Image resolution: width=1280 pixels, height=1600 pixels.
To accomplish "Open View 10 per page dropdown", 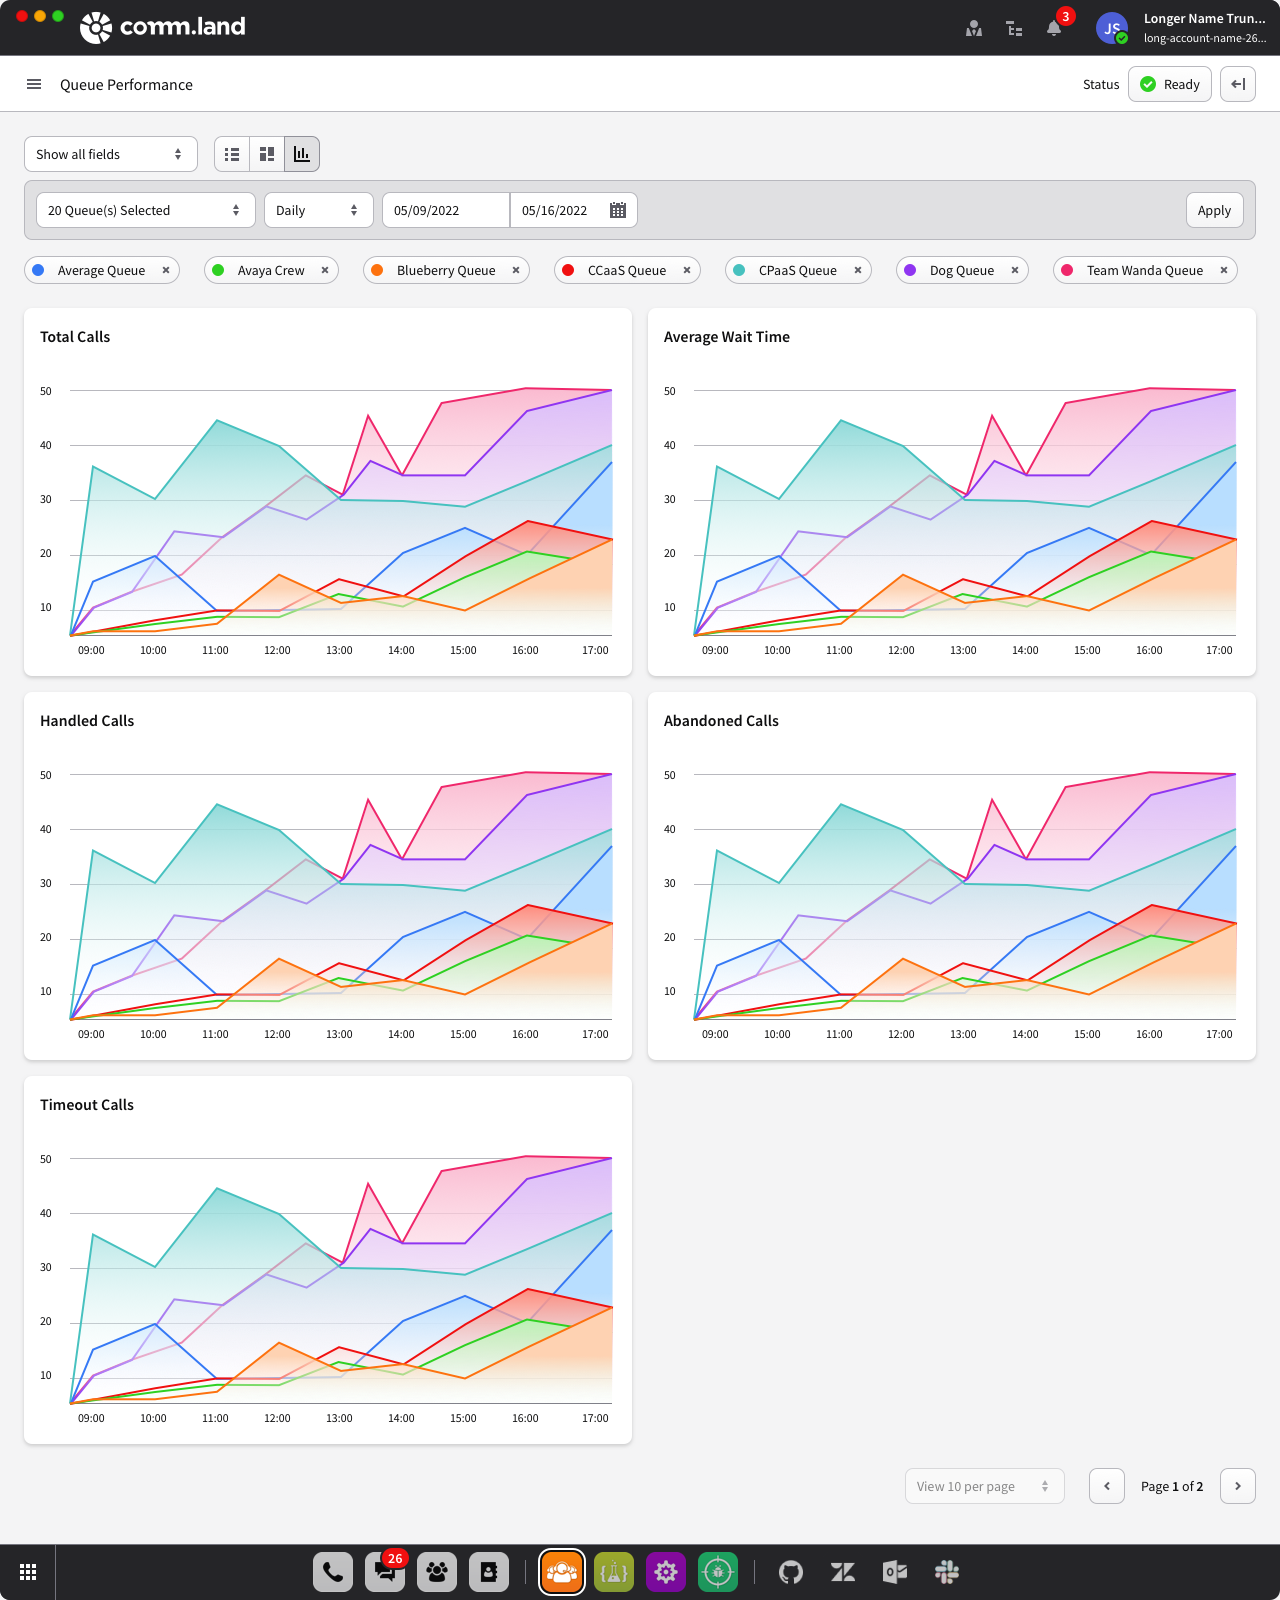I will (x=985, y=1486).
